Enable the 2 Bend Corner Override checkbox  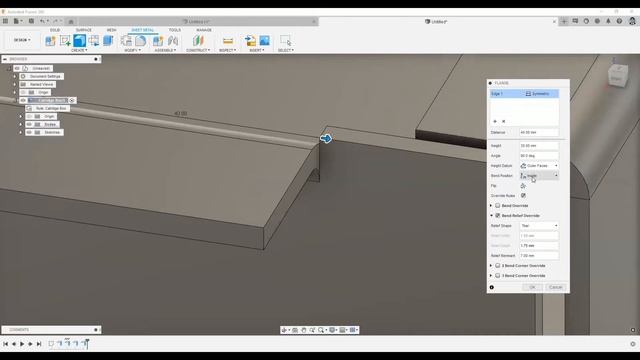498,265
